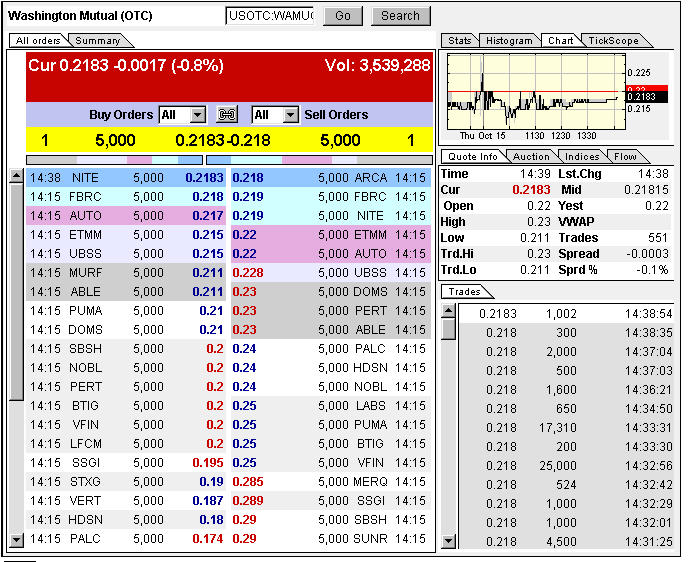Click the best bid-ask 0.2183-0.218 summary
Viewport: 688px width, 562px height.
tap(223, 140)
